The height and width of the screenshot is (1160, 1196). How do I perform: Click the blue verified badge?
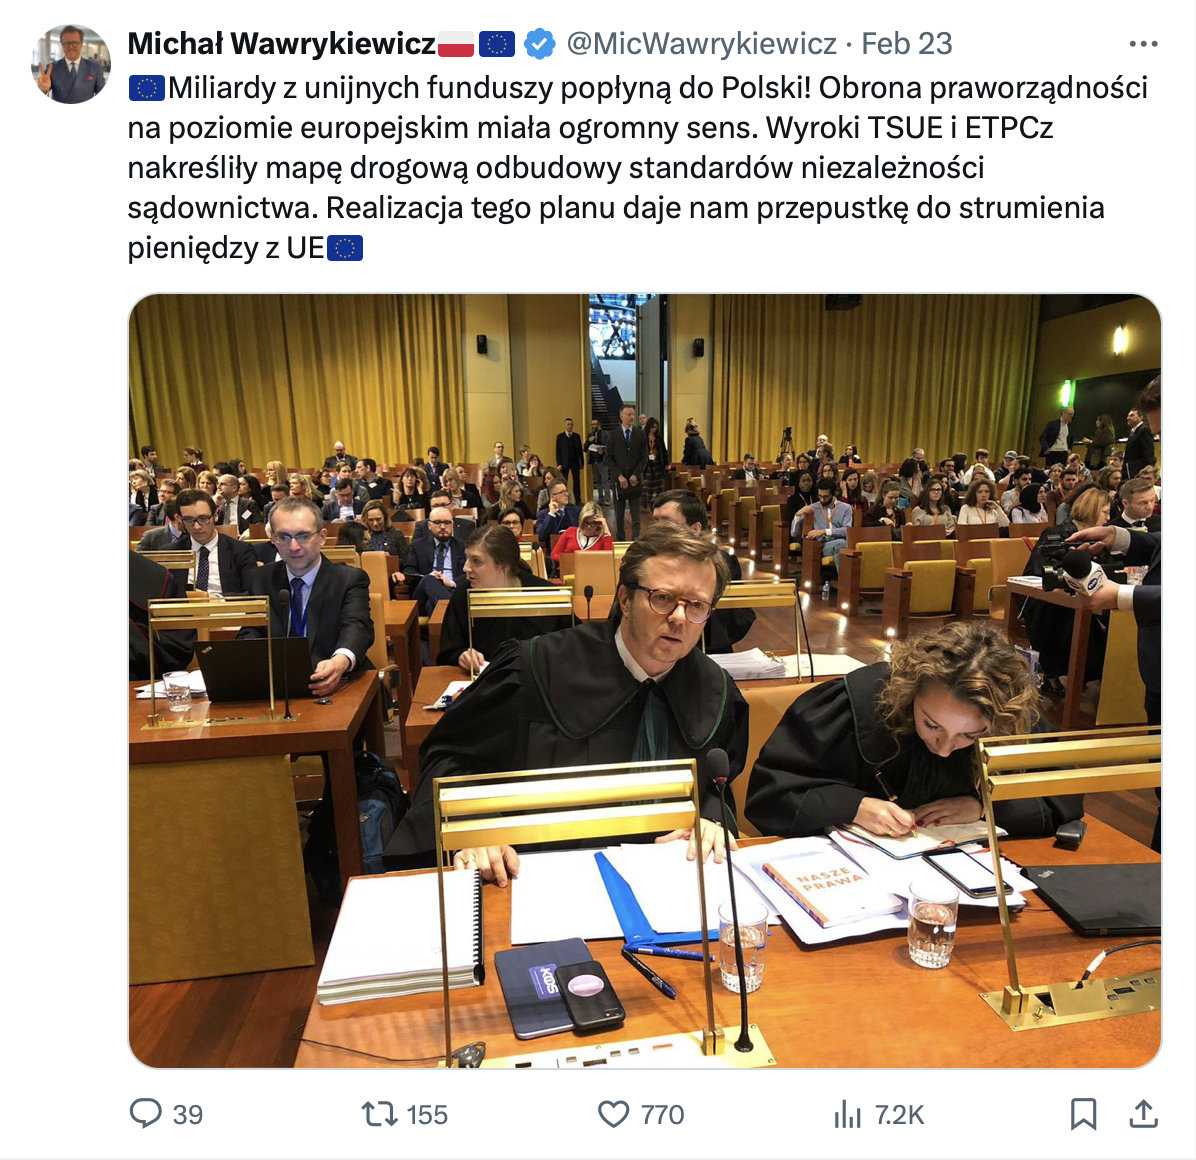541,43
